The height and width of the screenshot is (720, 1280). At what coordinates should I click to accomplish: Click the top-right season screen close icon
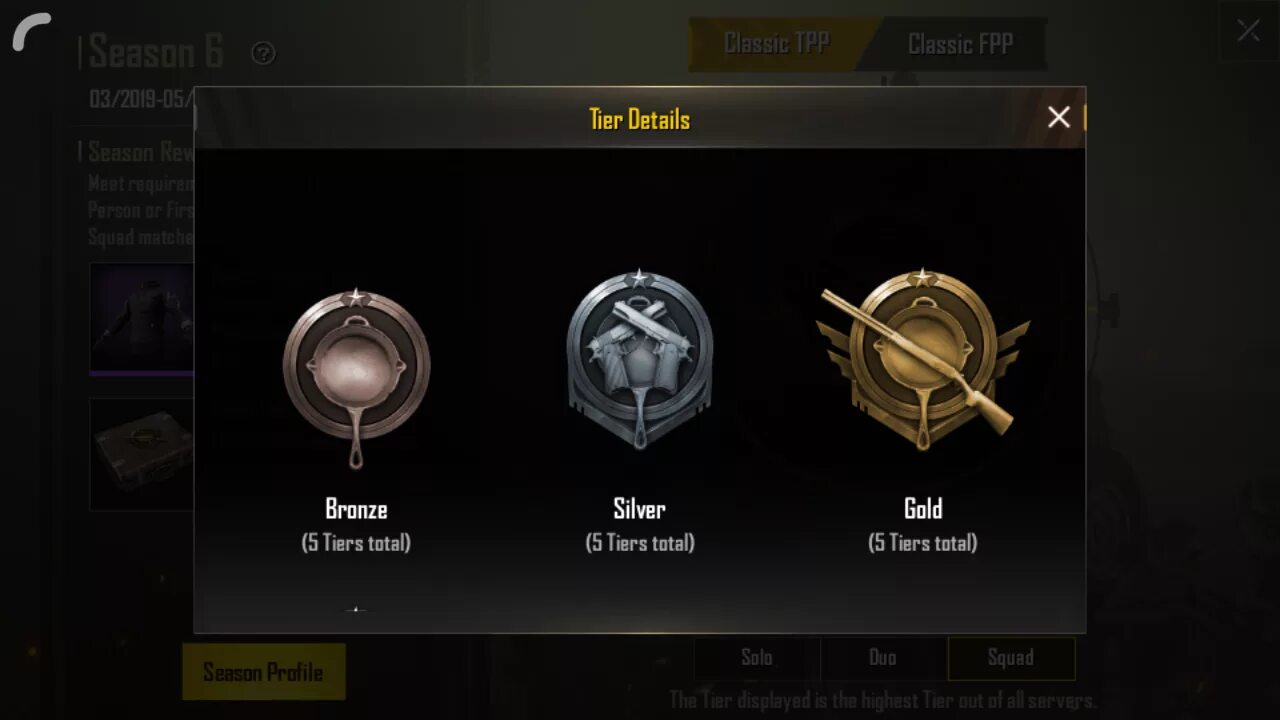[1248, 31]
